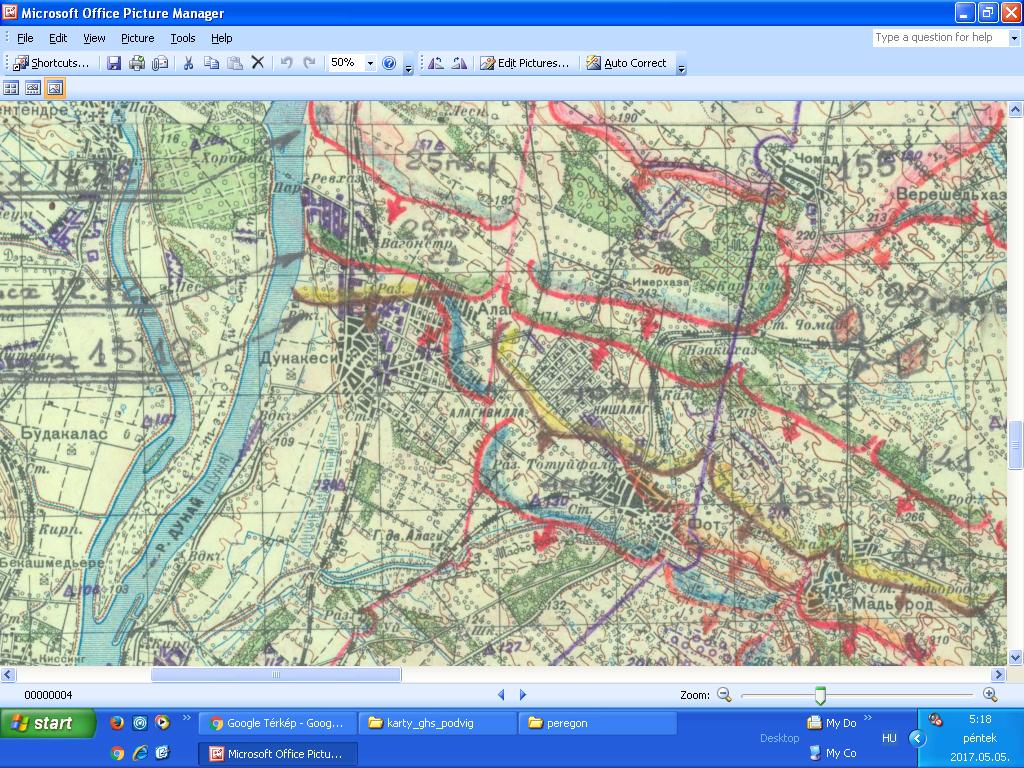Image resolution: width=1024 pixels, height=768 pixels.
Task: Open the zoom percentage dropdown arrow
Action: click(370, 63)
